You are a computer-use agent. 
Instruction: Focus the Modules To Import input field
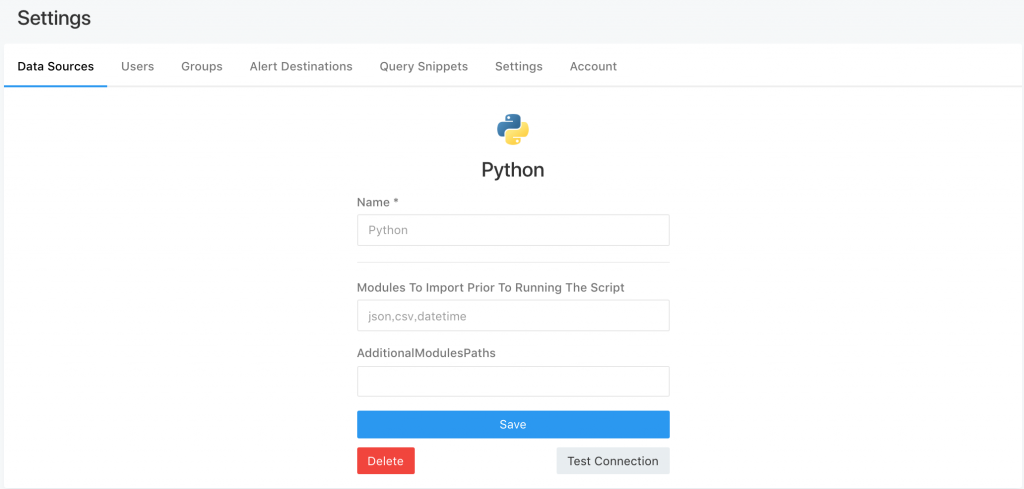click(513, 316)
